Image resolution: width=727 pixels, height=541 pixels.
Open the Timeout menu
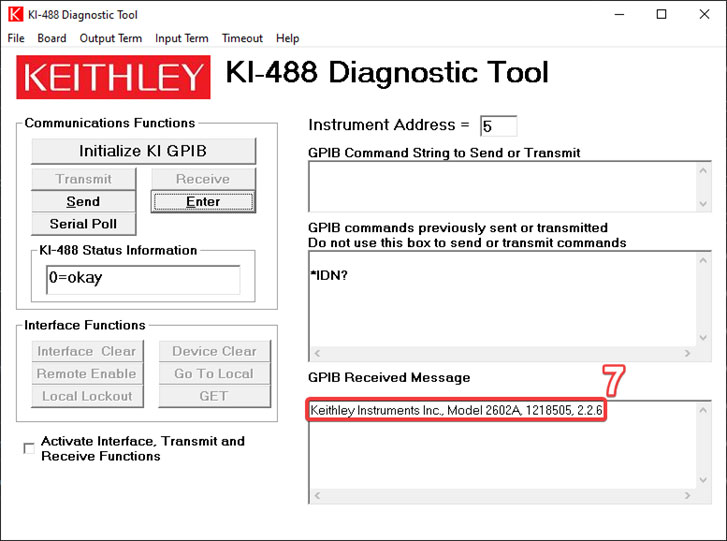click(242, 38)
